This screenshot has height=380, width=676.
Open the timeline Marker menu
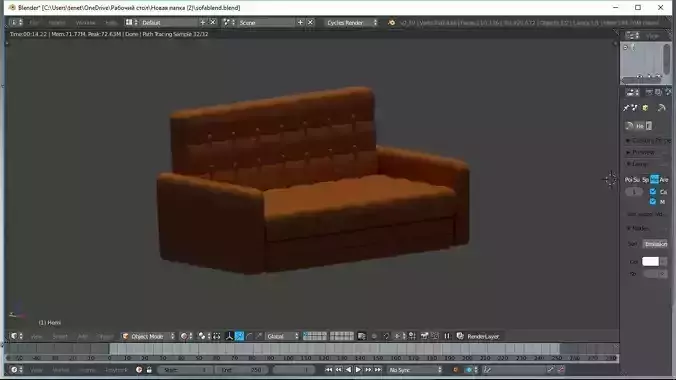[x=61, y=370]
